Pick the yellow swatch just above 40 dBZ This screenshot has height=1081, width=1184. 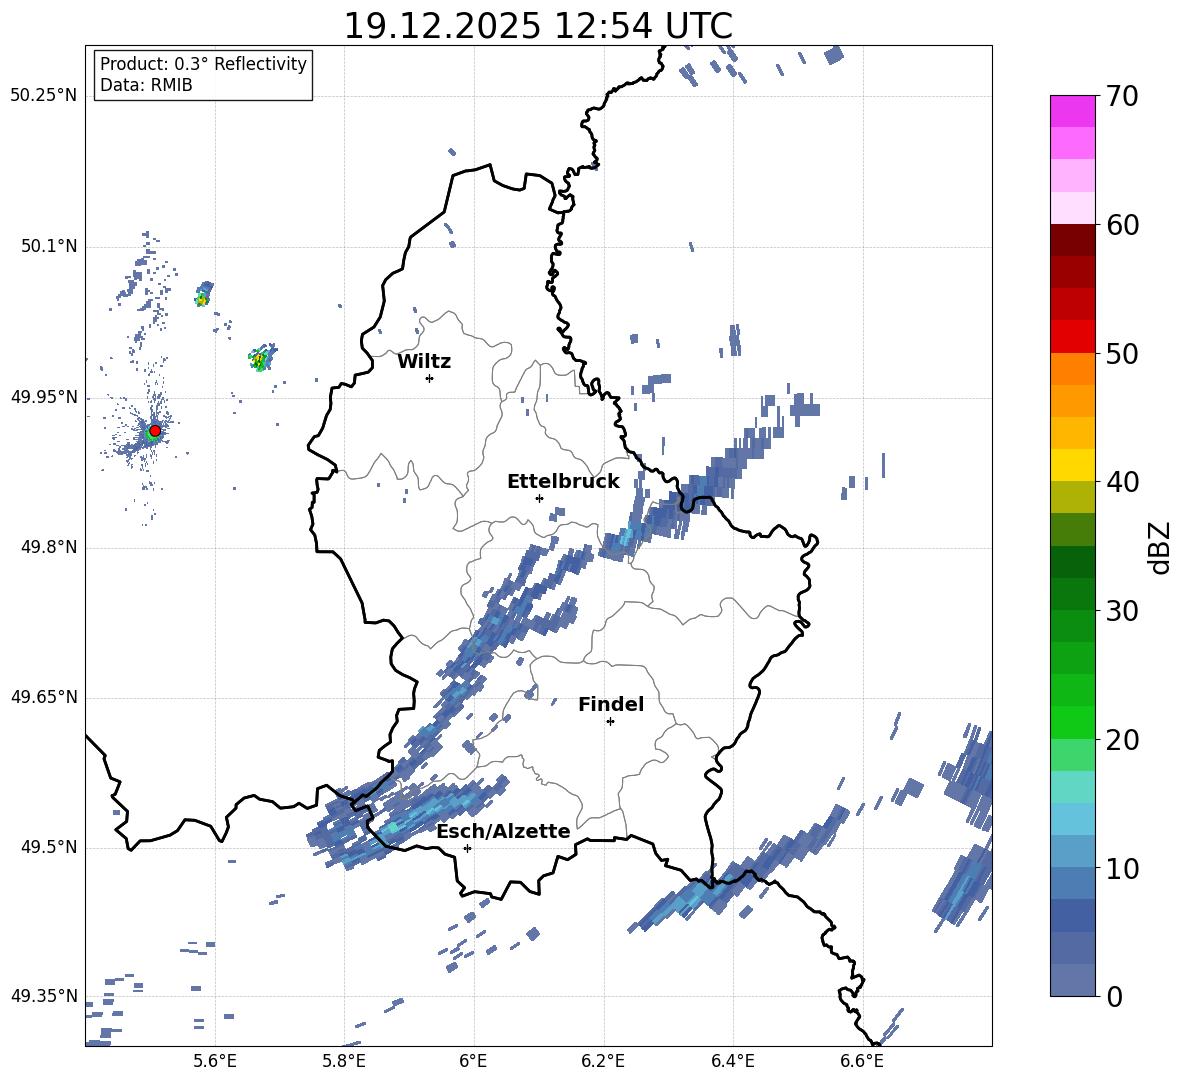click(1072, 465)
